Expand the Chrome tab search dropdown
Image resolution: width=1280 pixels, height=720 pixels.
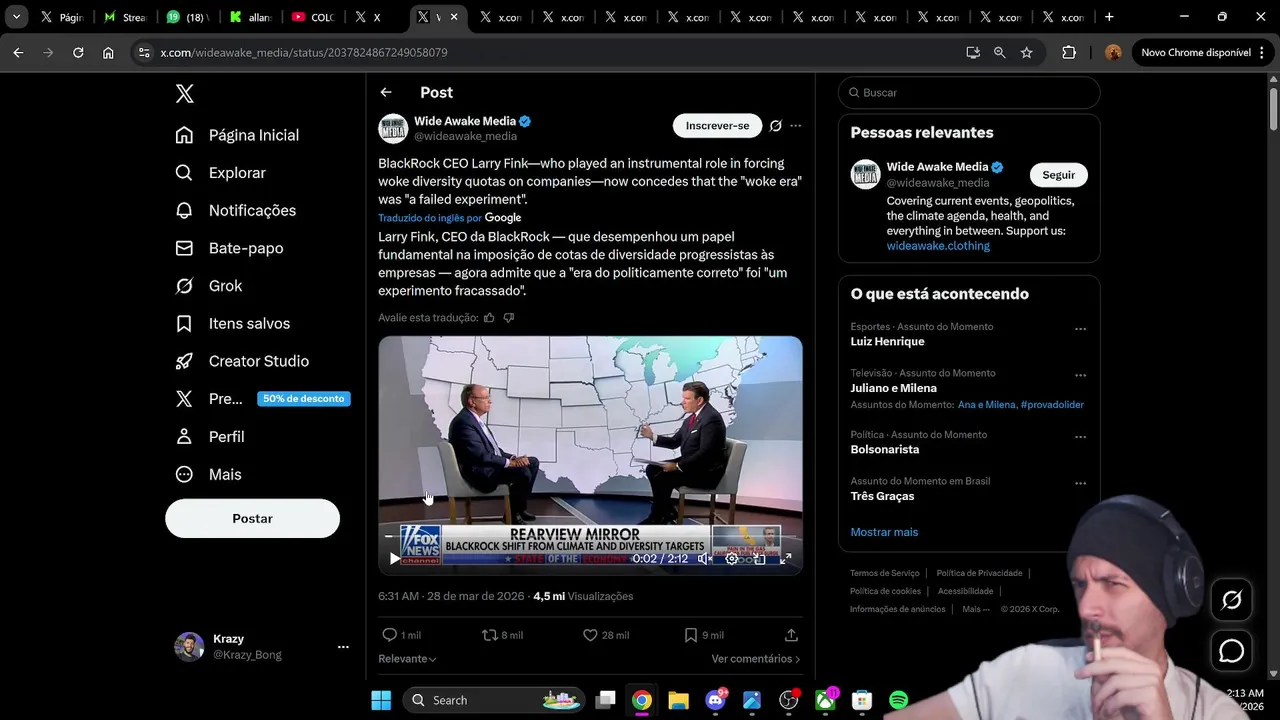tap(16, 17)
